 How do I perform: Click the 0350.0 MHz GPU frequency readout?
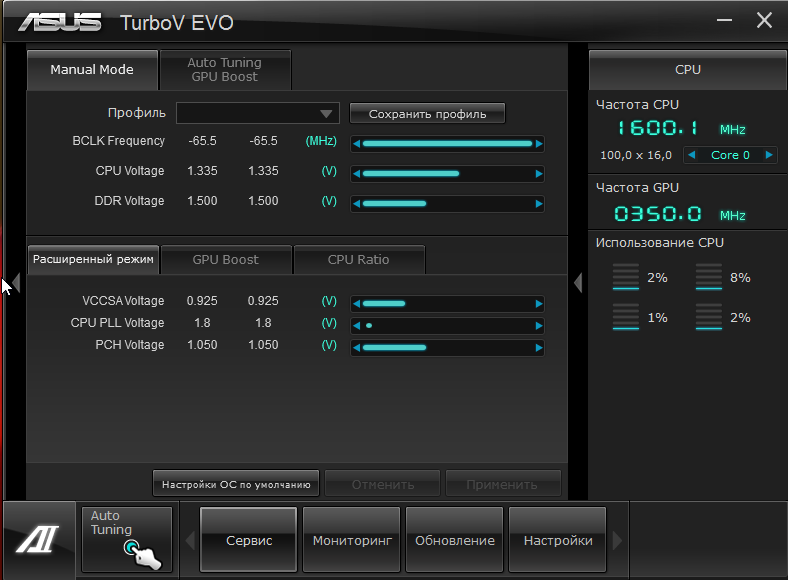coord(657,214)
